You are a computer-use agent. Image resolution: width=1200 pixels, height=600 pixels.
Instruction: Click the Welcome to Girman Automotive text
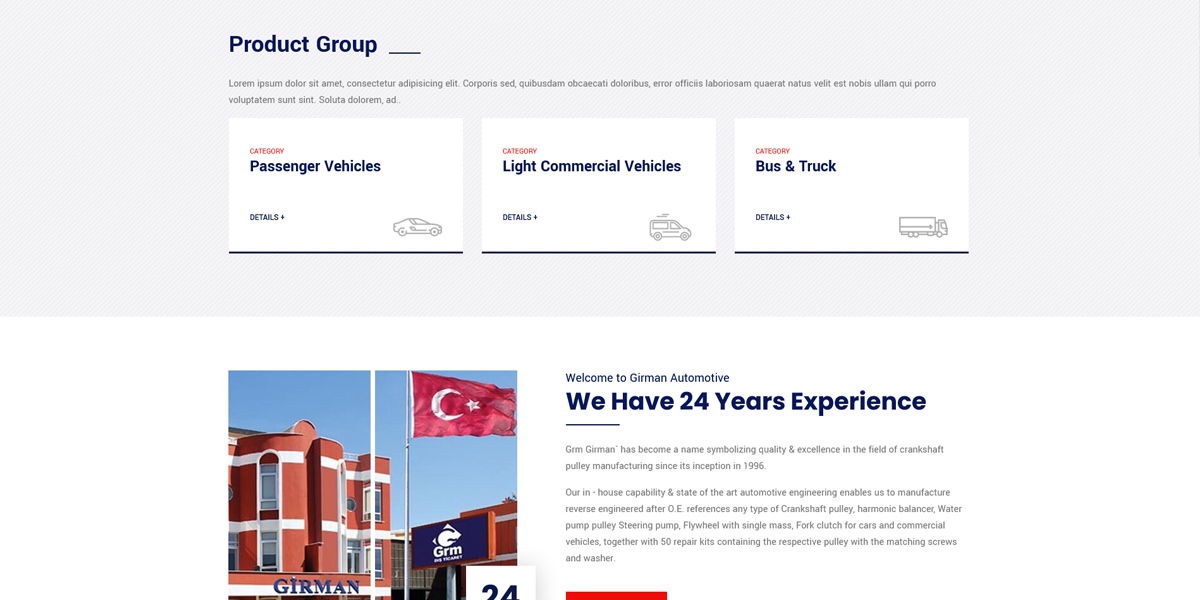click(x=647, y=378)
